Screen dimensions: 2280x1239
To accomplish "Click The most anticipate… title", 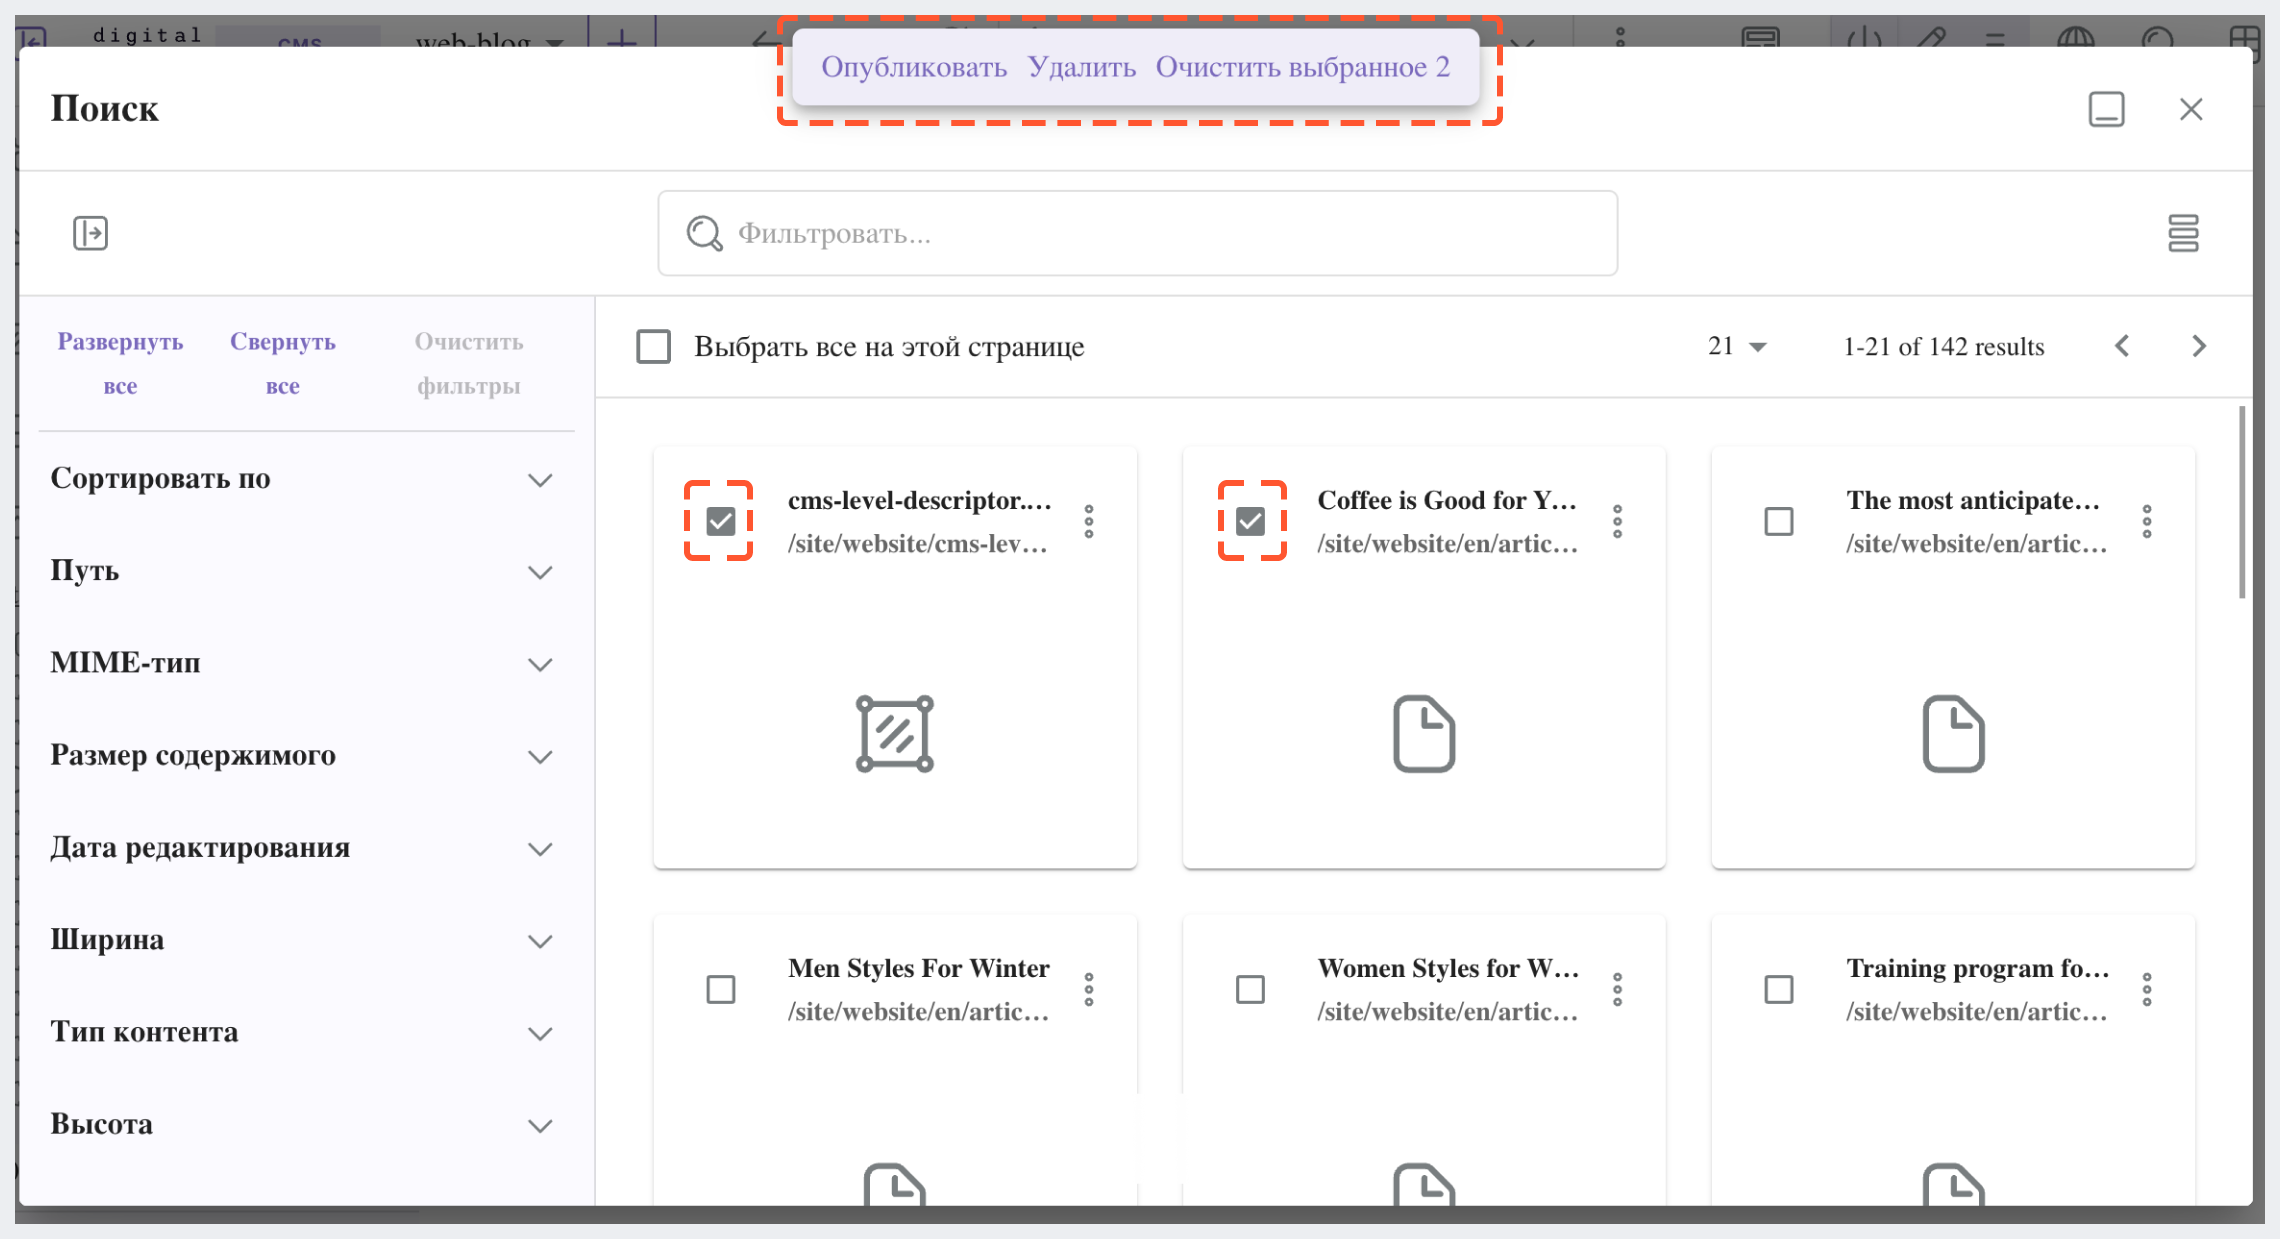I will (x=1973, y=500).
